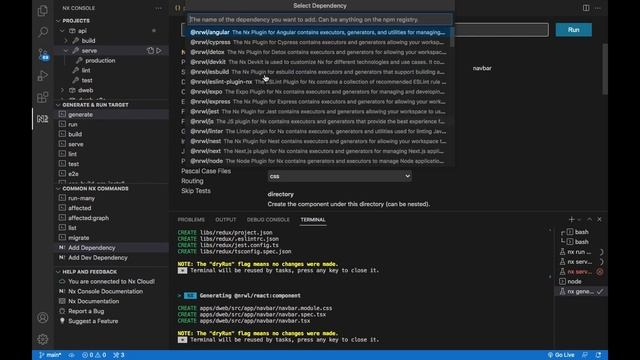Click the split editor icon
640x360 pixels.
[x=586, y=8]
